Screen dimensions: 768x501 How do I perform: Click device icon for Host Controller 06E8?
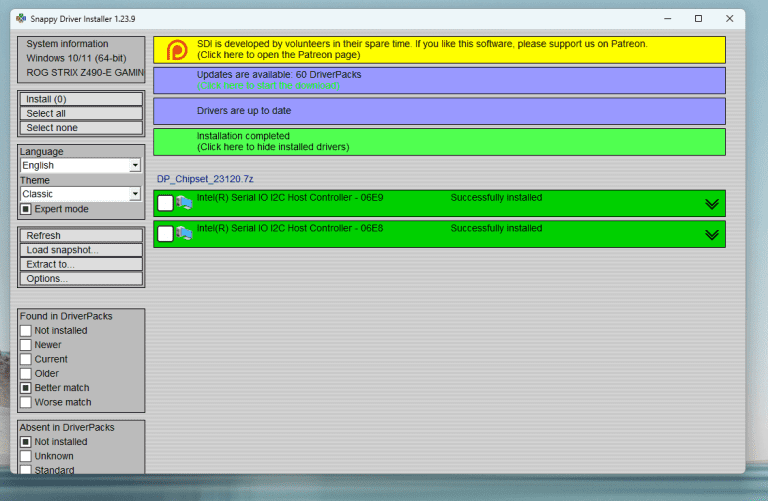pyautogui.click(x=184, y=234)
